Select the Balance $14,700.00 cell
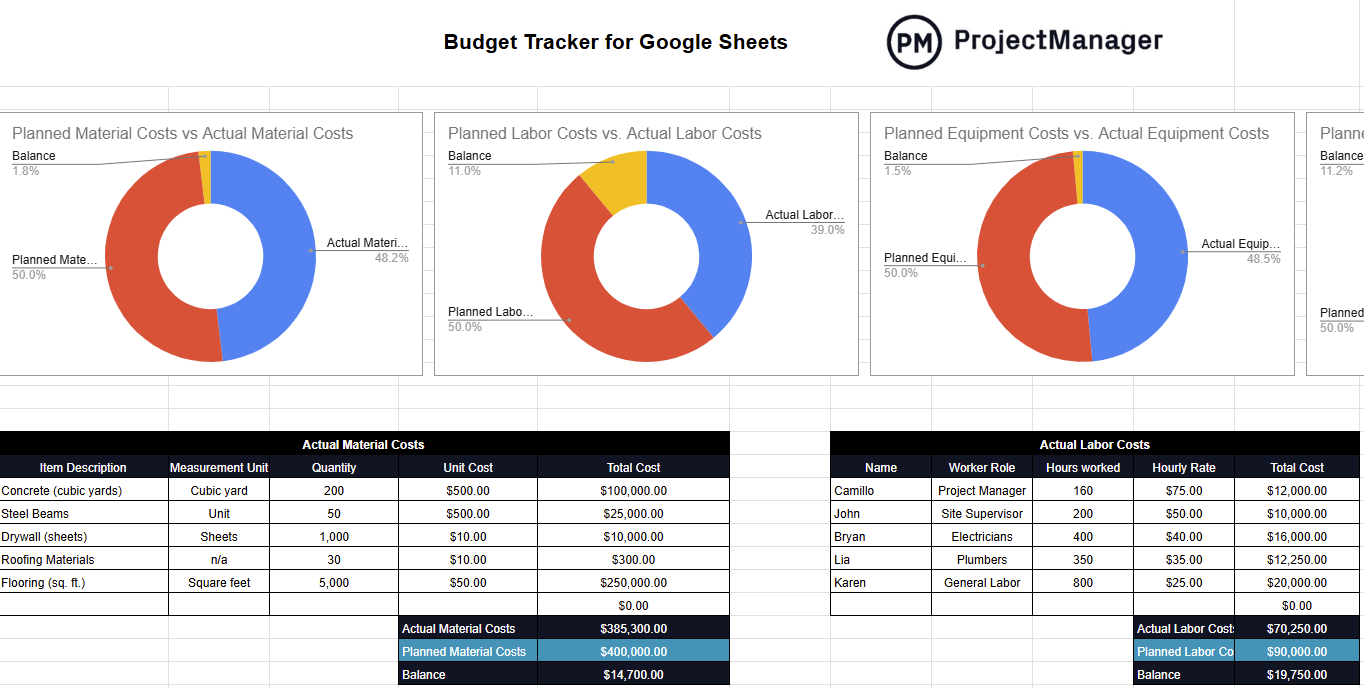The width and height of the screenshot is (1364, 688). [633, 674]
